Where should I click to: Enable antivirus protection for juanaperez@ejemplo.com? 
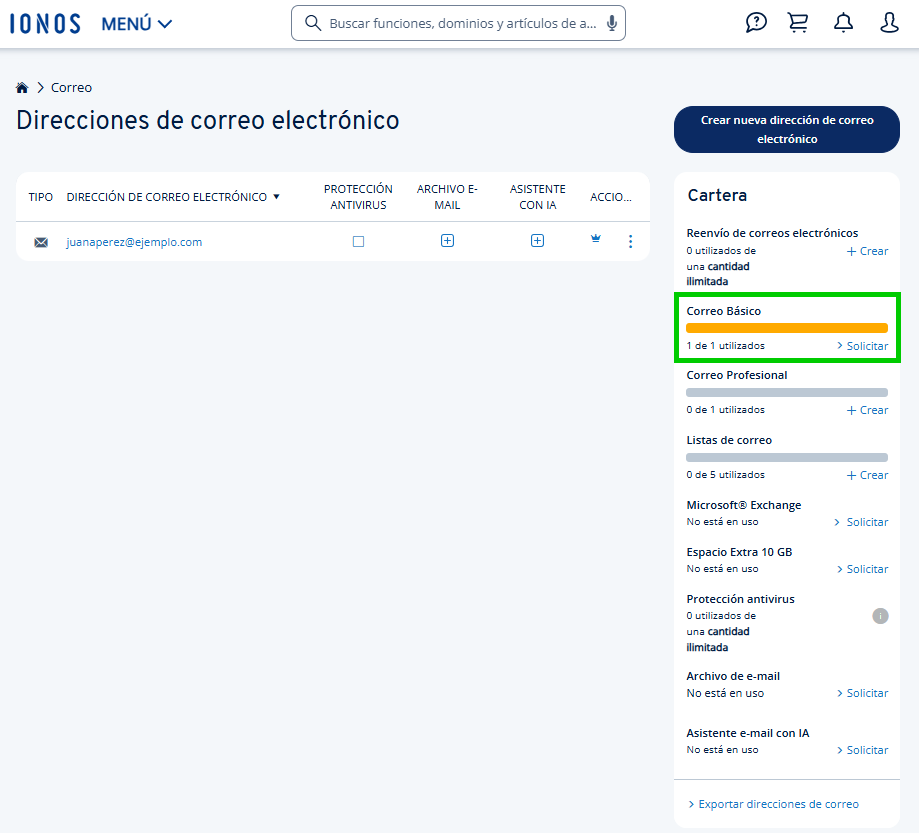[358, 240]
